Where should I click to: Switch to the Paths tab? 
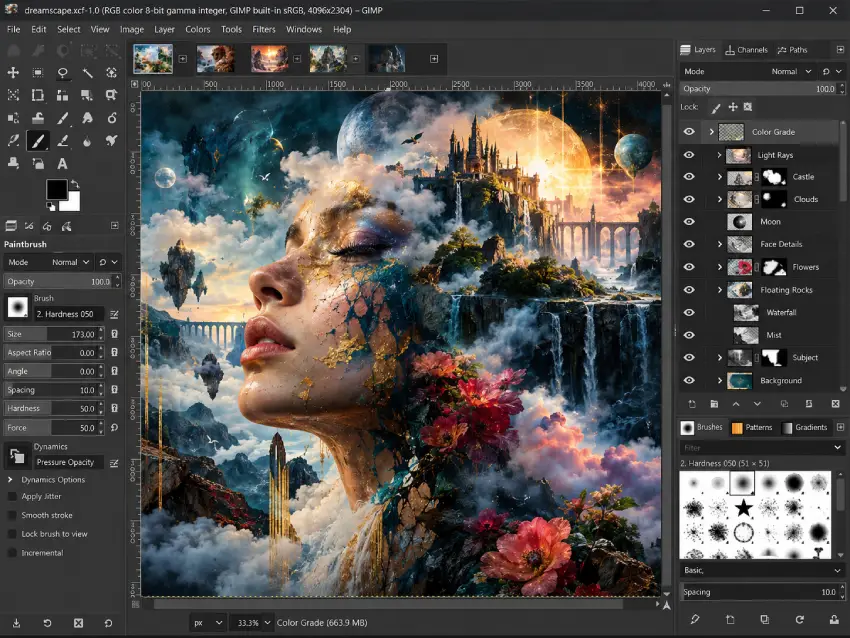[x=793, y=50]
